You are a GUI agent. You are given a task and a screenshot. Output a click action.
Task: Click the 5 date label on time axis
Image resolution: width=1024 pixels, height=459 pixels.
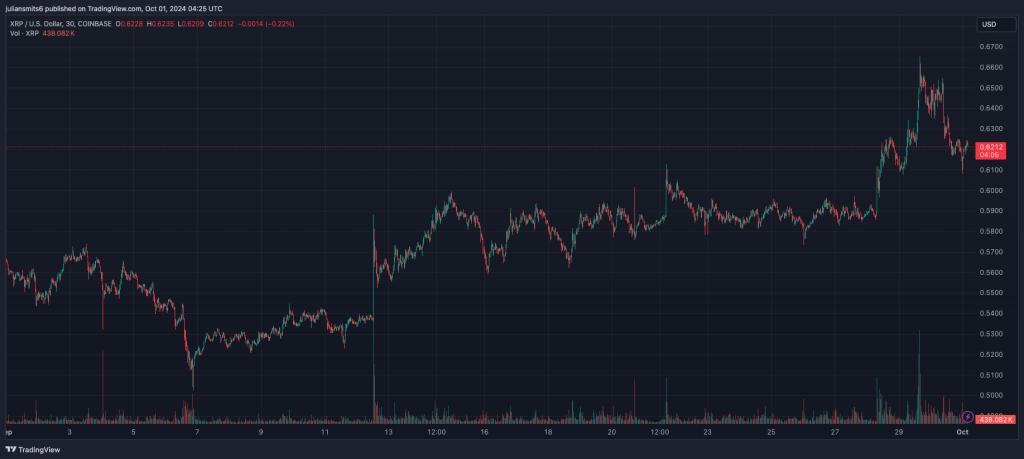click(133, 432)
